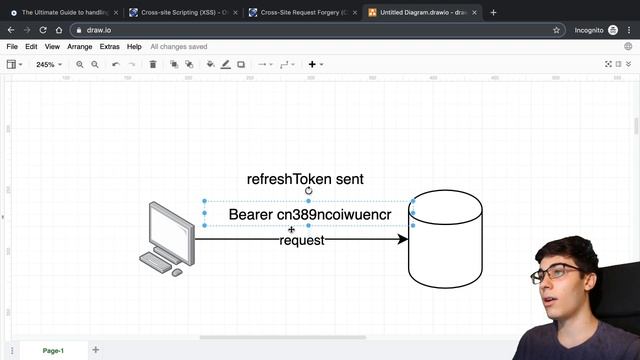Click the vertical canvas scrollbar
This screenshot has height=360, width=640.
[x=636, y=126]
